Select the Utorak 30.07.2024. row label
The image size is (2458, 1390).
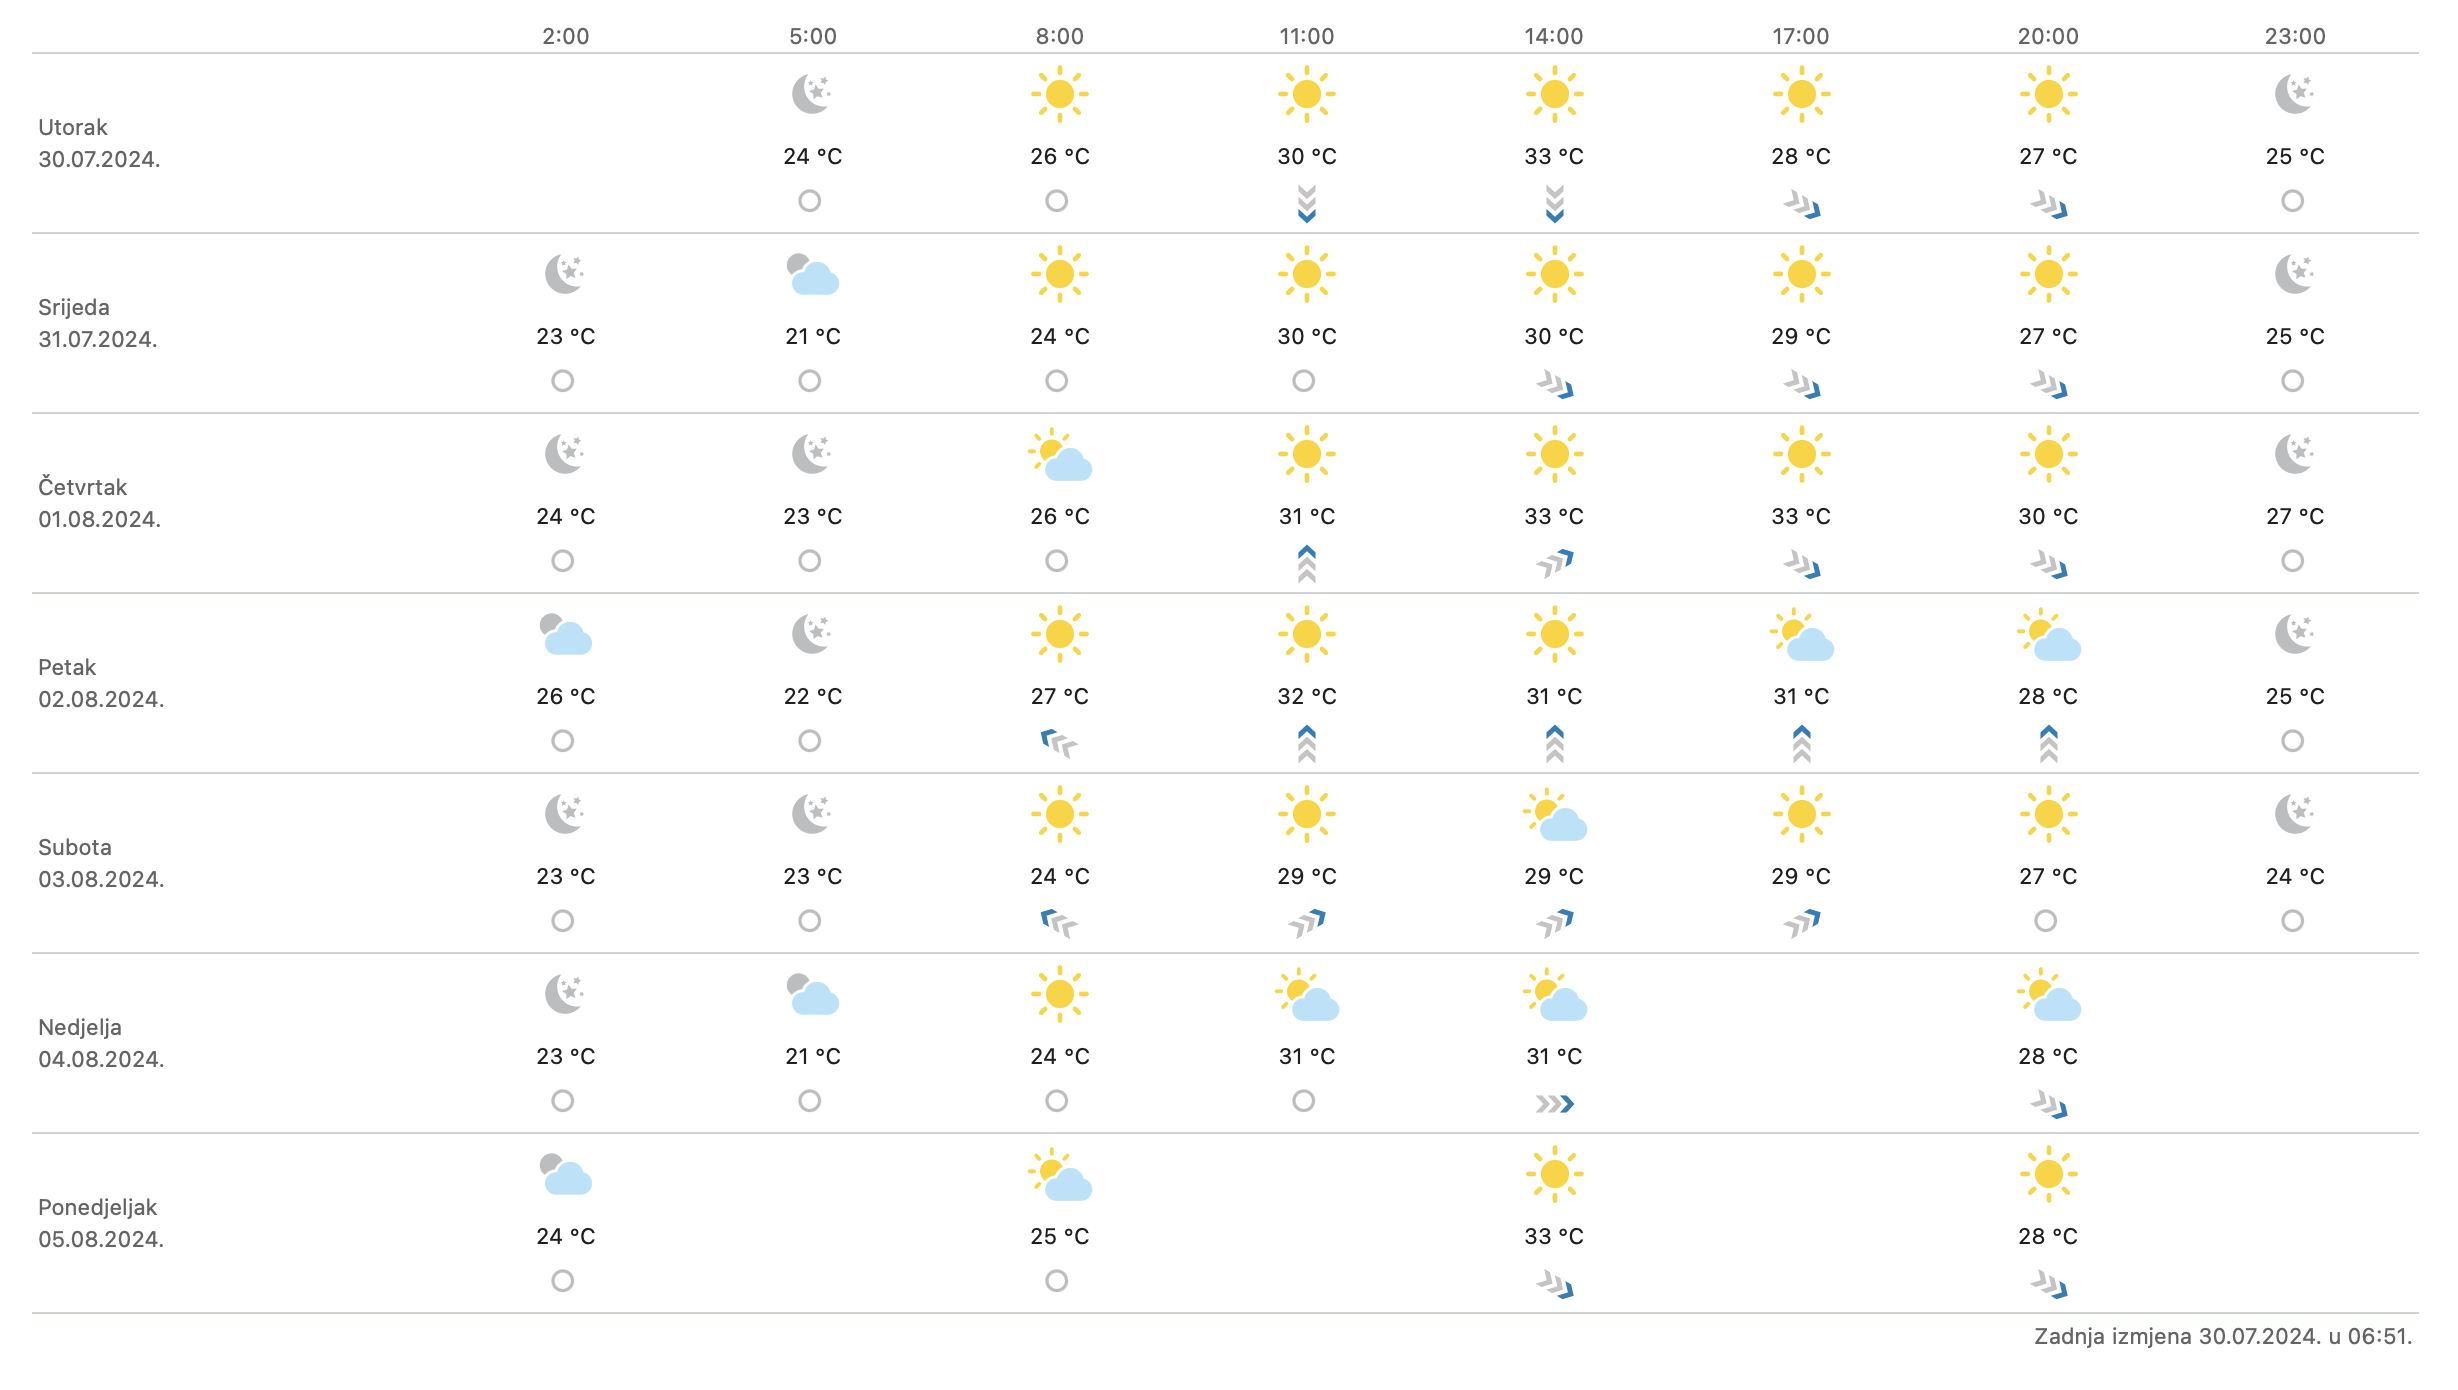tap(99, 143)
